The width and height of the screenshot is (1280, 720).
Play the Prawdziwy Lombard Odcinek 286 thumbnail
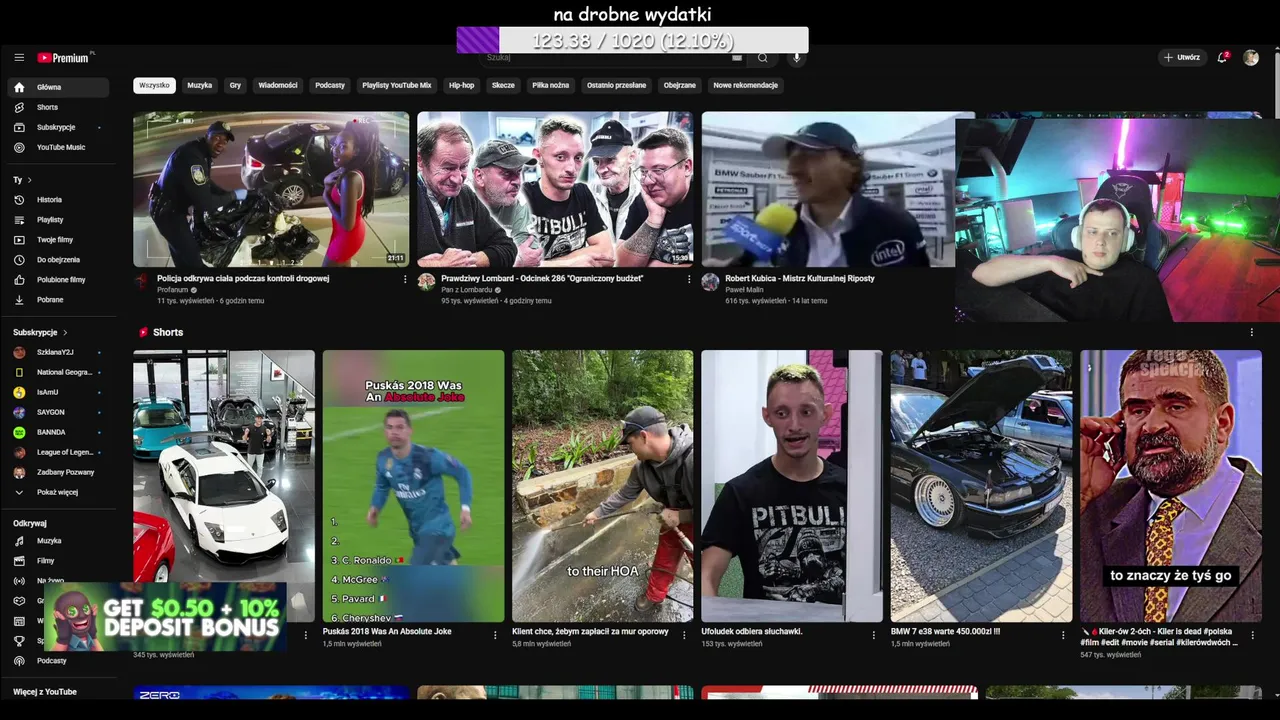[555, 189]
